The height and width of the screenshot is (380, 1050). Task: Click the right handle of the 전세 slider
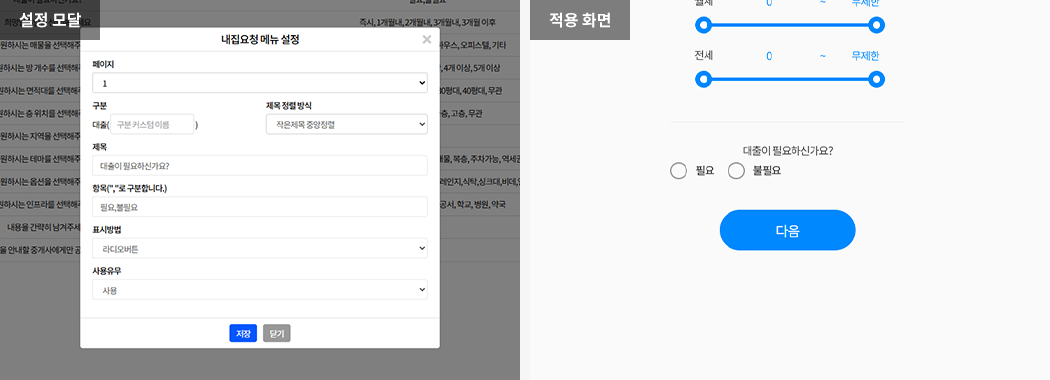pos(877,80)
